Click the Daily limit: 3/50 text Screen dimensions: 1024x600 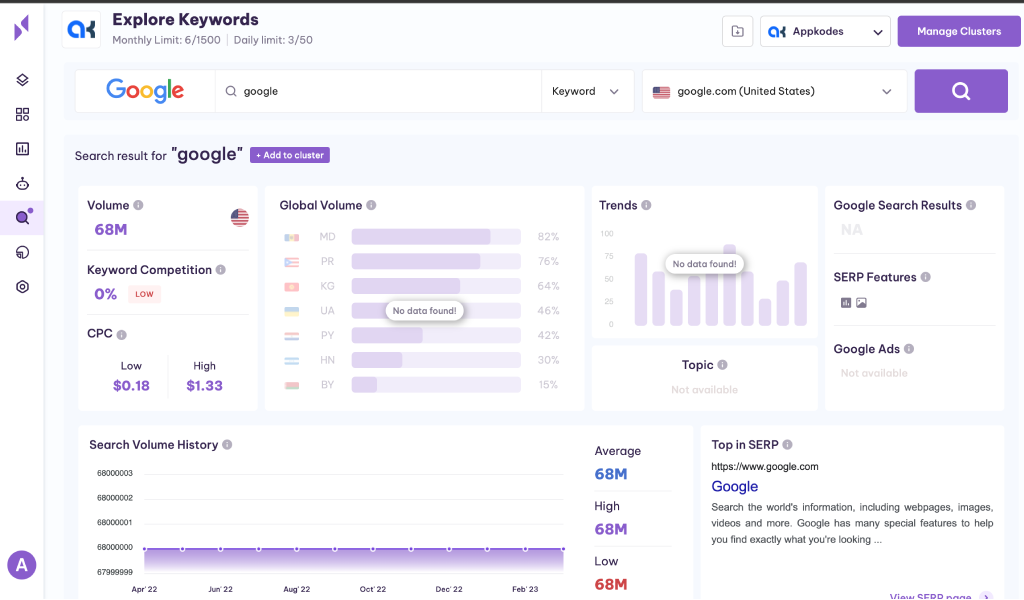pos(273,40)
